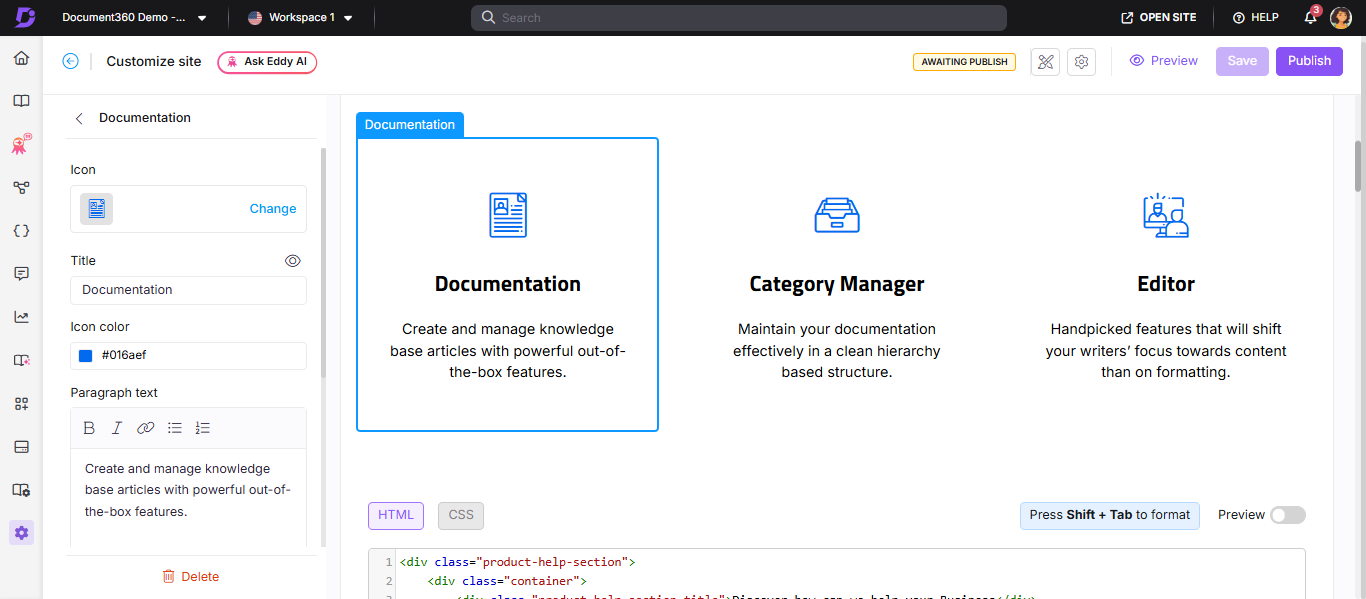Viewport: 1366px width, 599px height.
Task: Toggle the code Preview switch
Action: (x=1288, y=515)
